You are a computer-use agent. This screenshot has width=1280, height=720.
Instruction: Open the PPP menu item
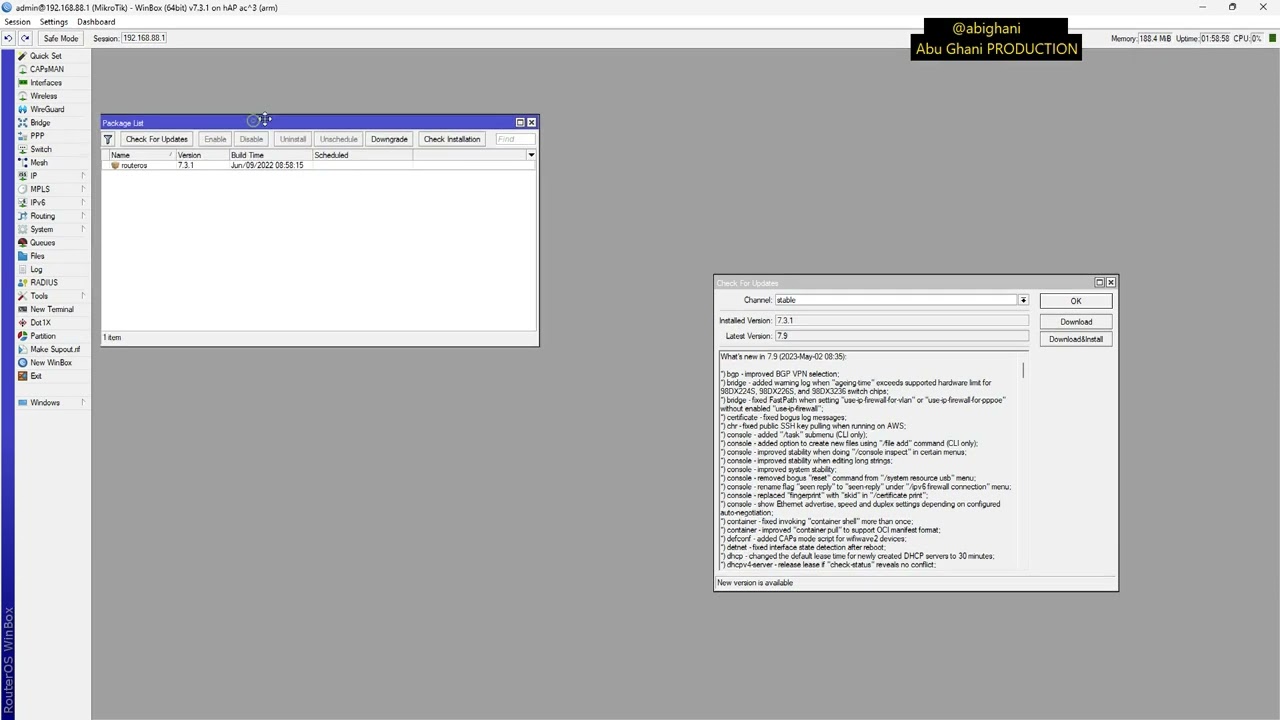[37, 136]
